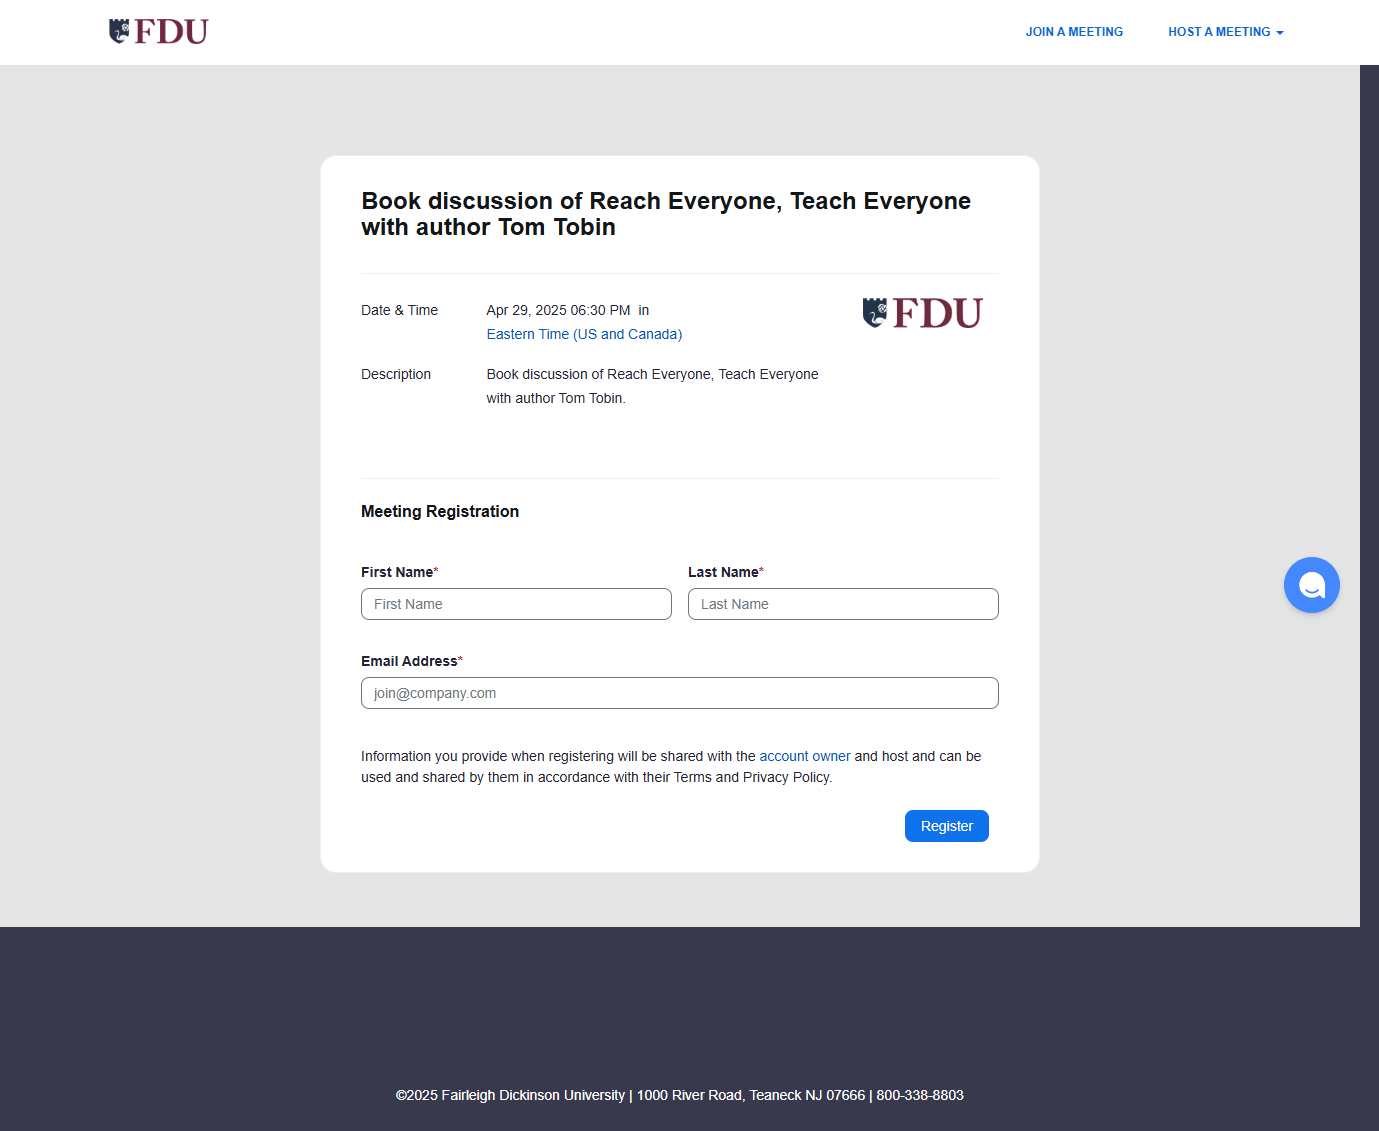This screenshot has height=1131, width=1379.
Task: Open the Host a Meeting menu
Action: pyautogui.click(x=1225, y=32)
